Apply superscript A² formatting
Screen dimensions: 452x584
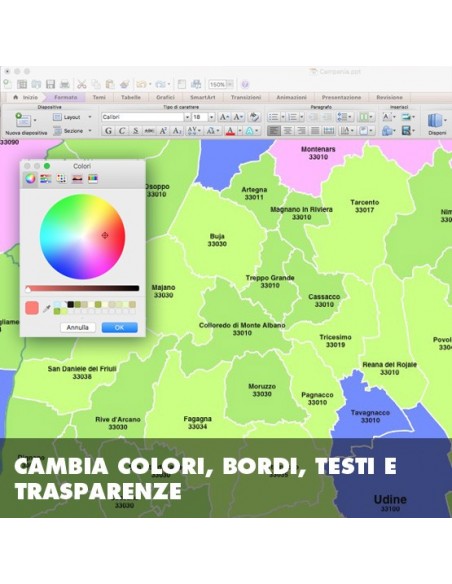[163, 131]
